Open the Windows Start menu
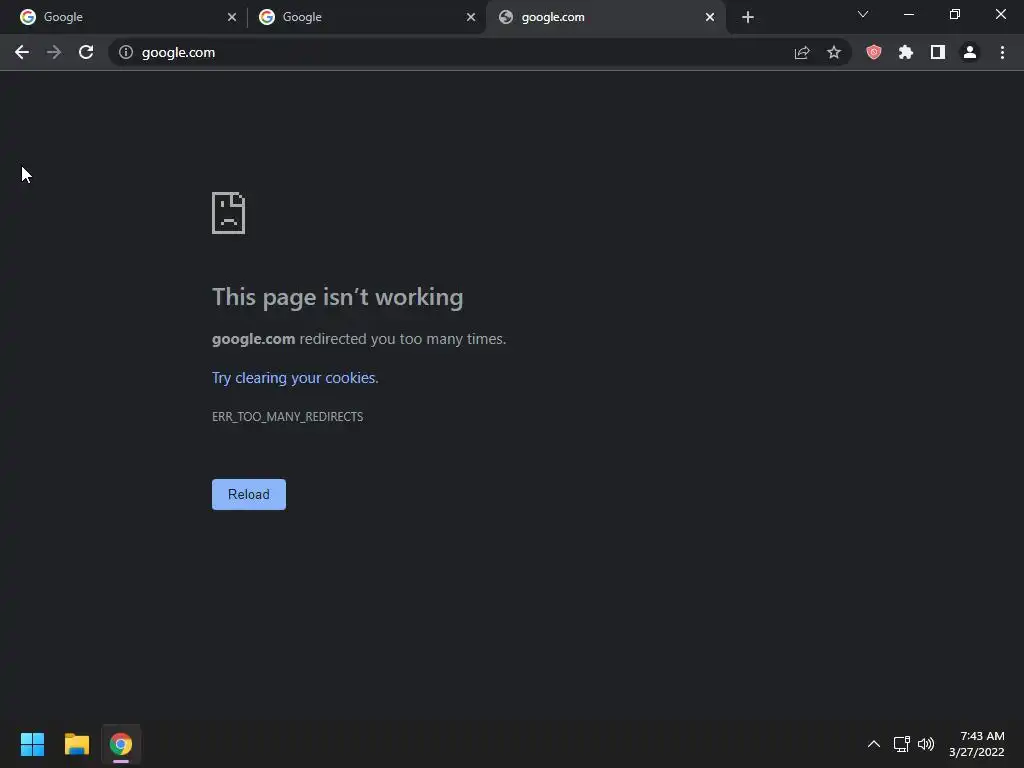Viewport: 1024px width, 768px height. coord(32,744)
